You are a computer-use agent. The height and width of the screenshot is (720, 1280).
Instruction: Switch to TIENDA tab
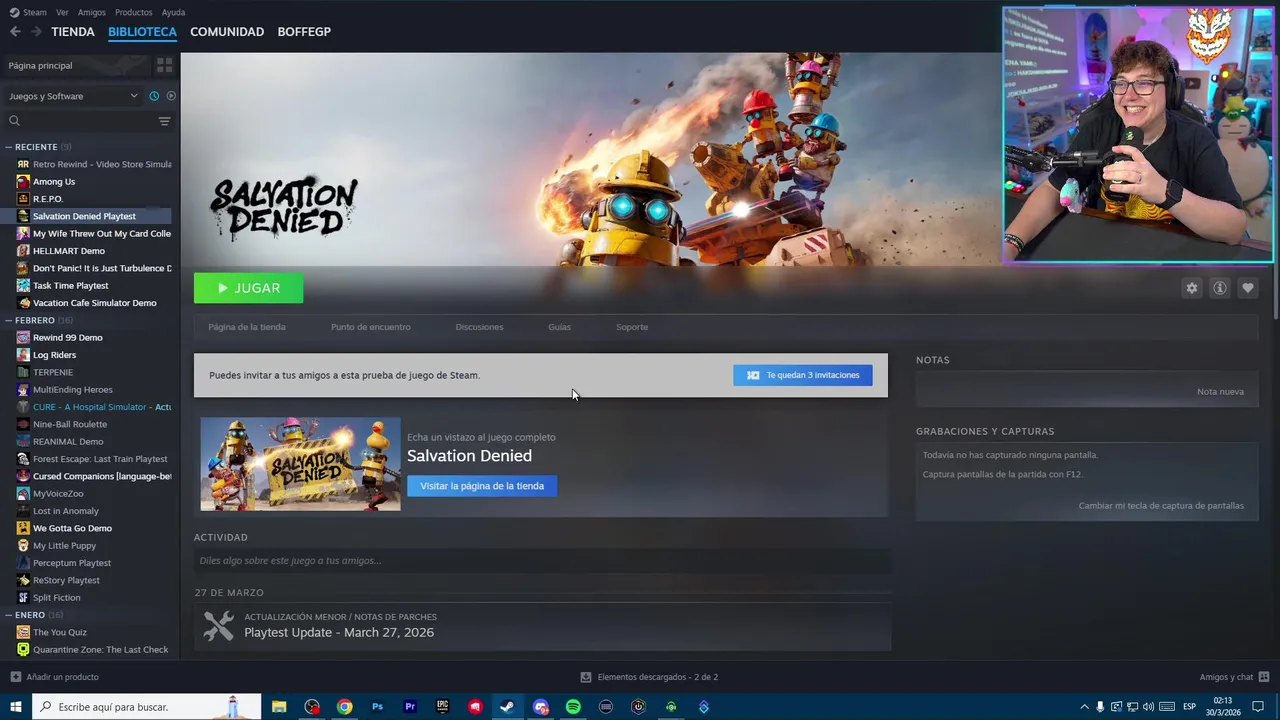pos(73,32)
